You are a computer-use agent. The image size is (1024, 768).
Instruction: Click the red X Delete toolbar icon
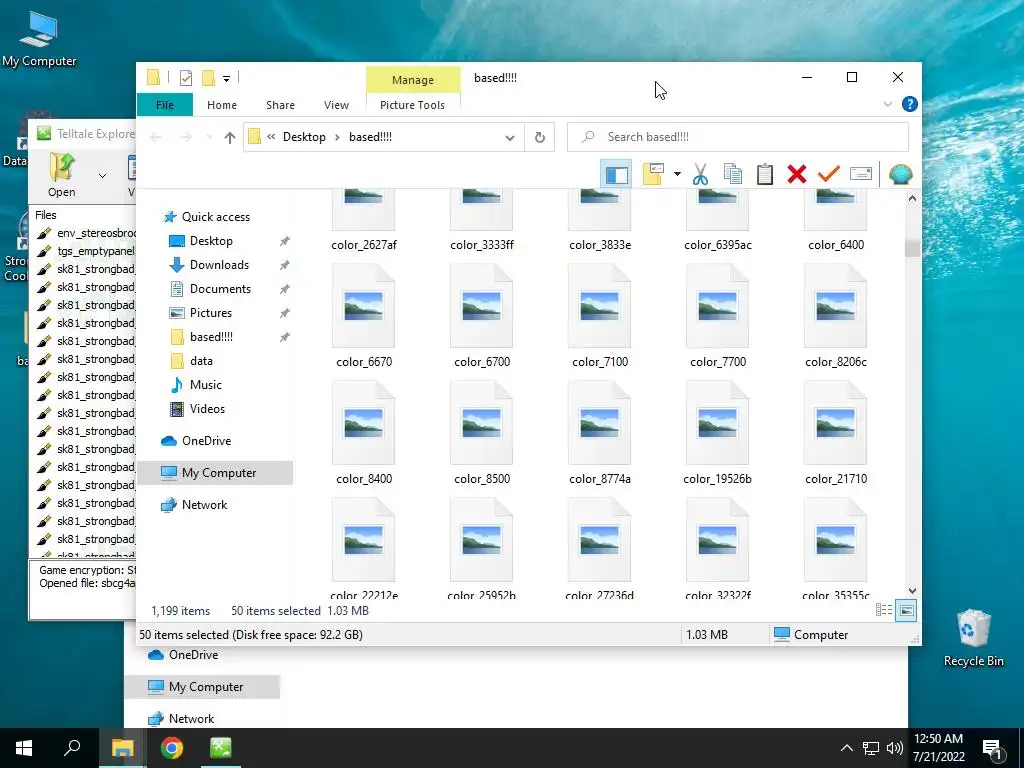[x=797, y=174]
